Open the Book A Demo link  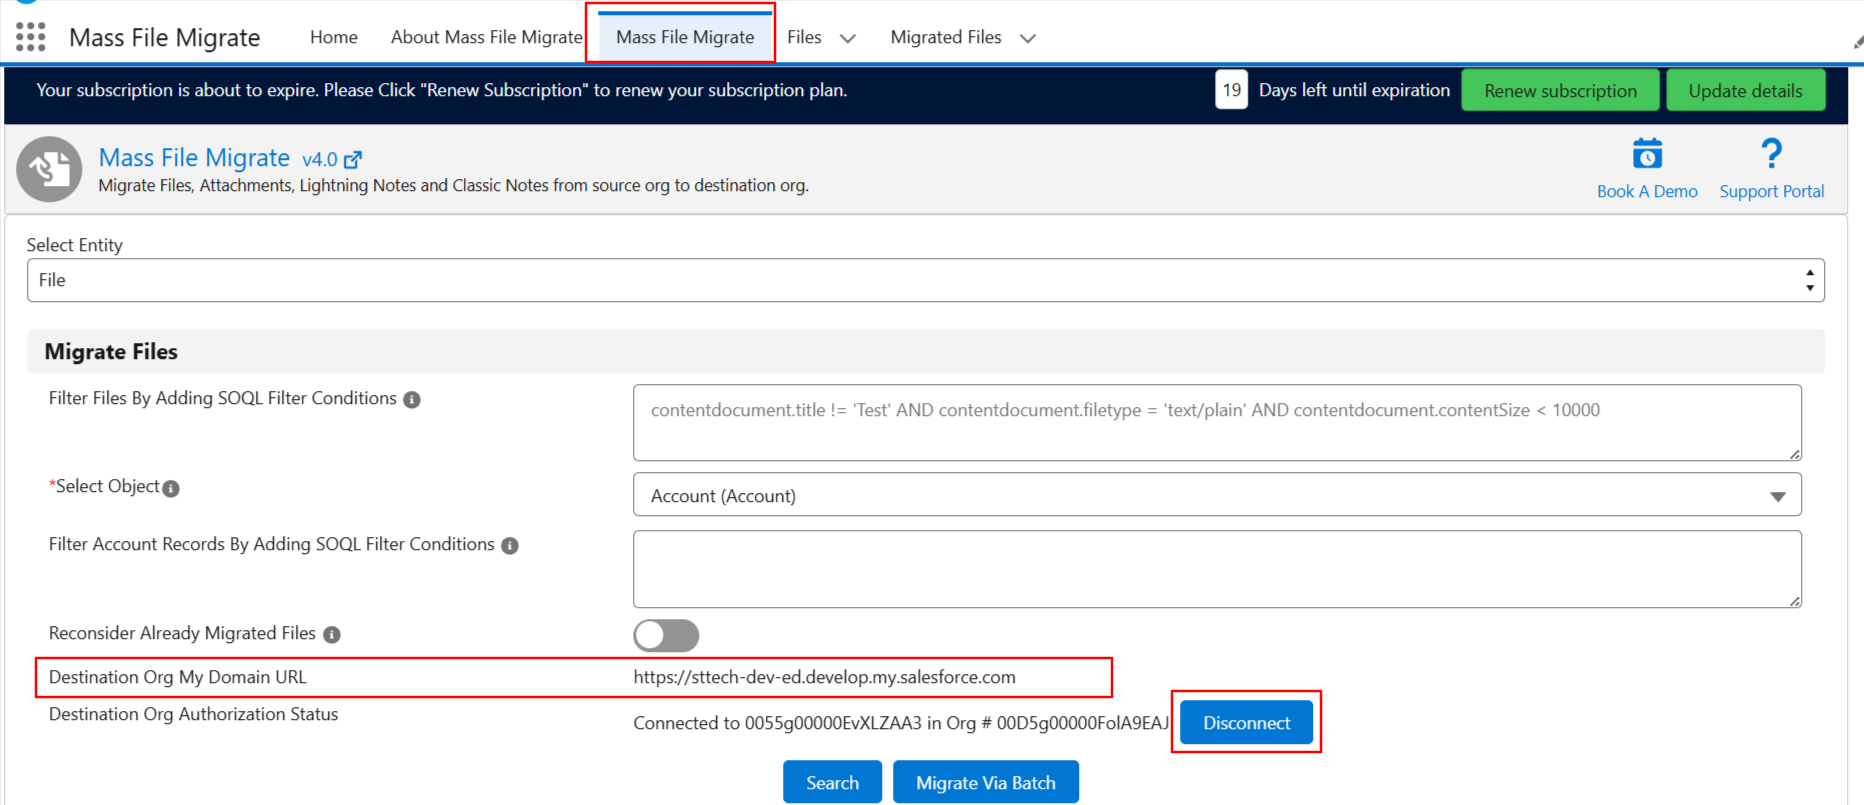(x=1647, y=191)
